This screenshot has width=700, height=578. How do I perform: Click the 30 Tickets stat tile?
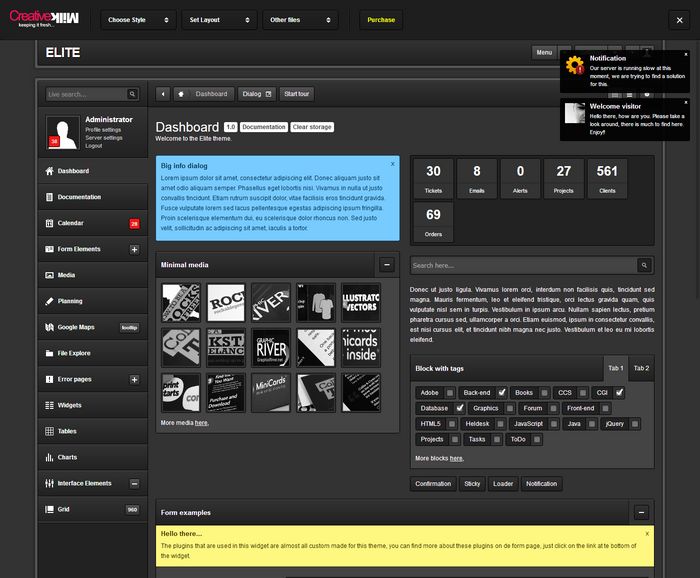point(433,179)
